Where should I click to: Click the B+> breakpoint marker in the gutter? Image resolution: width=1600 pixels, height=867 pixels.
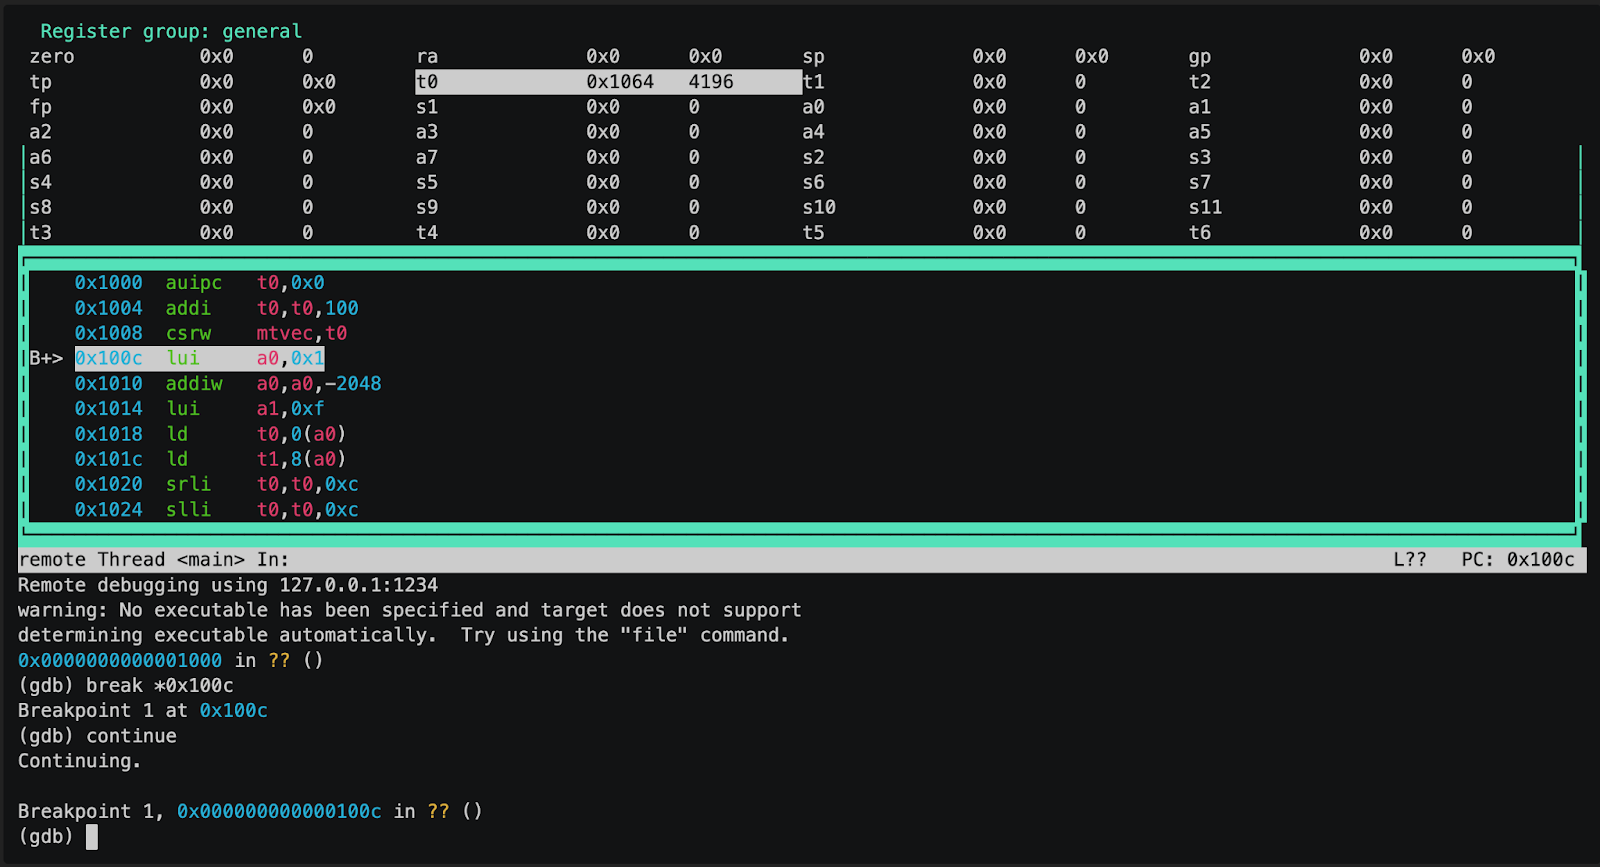(x=46, y=358)
